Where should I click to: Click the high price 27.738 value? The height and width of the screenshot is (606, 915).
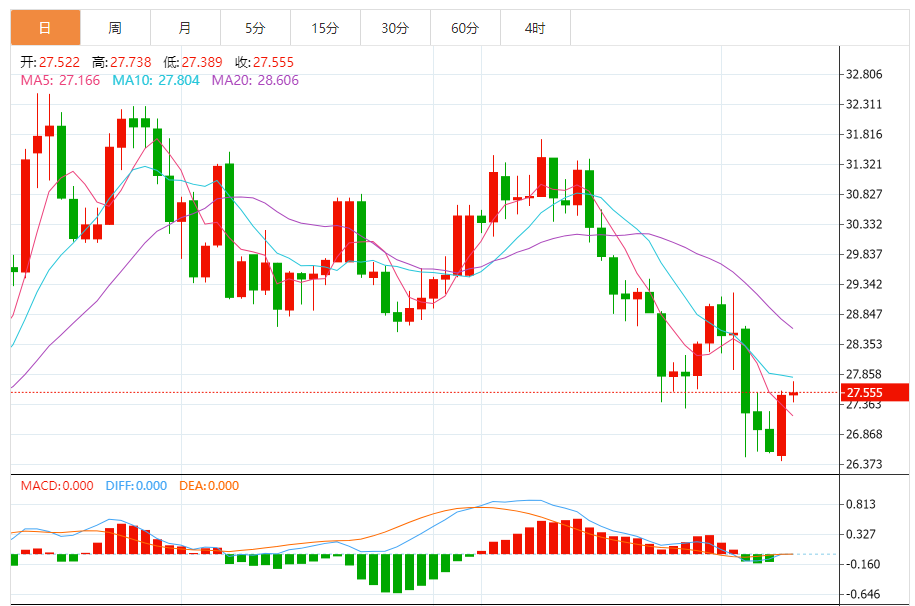[x=131, y=62]
